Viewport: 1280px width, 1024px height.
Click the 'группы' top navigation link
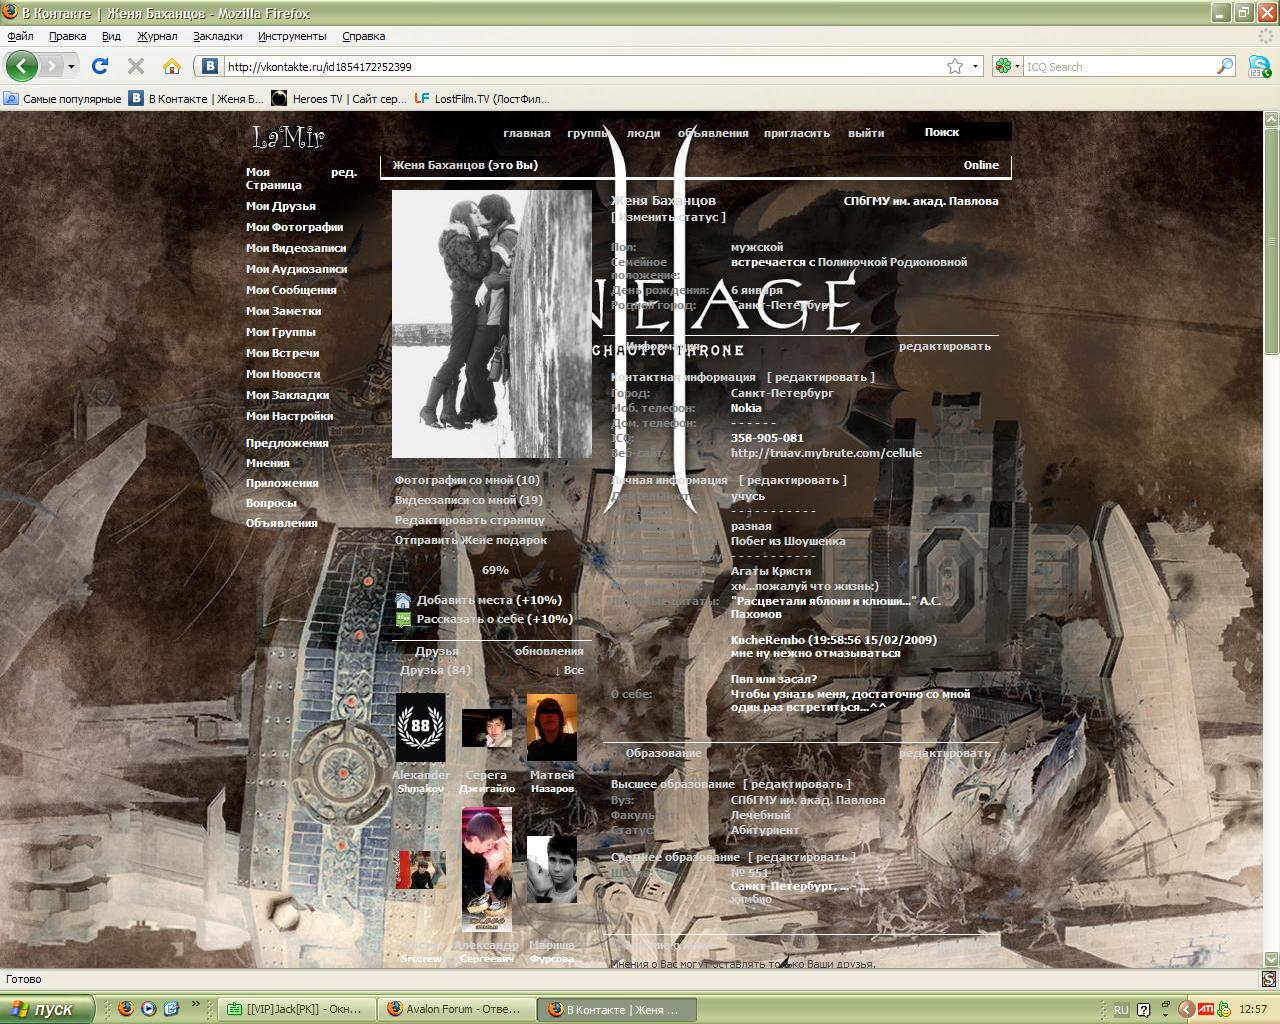588,133
